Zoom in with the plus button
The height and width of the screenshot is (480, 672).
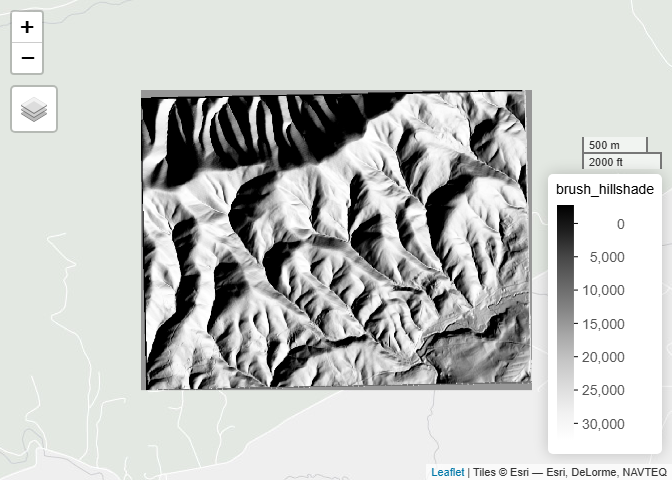(x=27, y=27)
